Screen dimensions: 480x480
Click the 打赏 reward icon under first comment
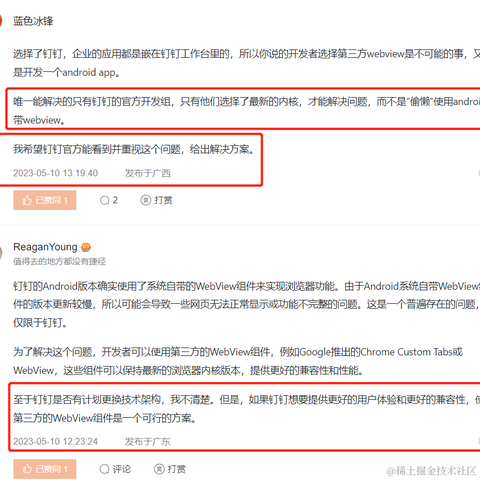145,200
